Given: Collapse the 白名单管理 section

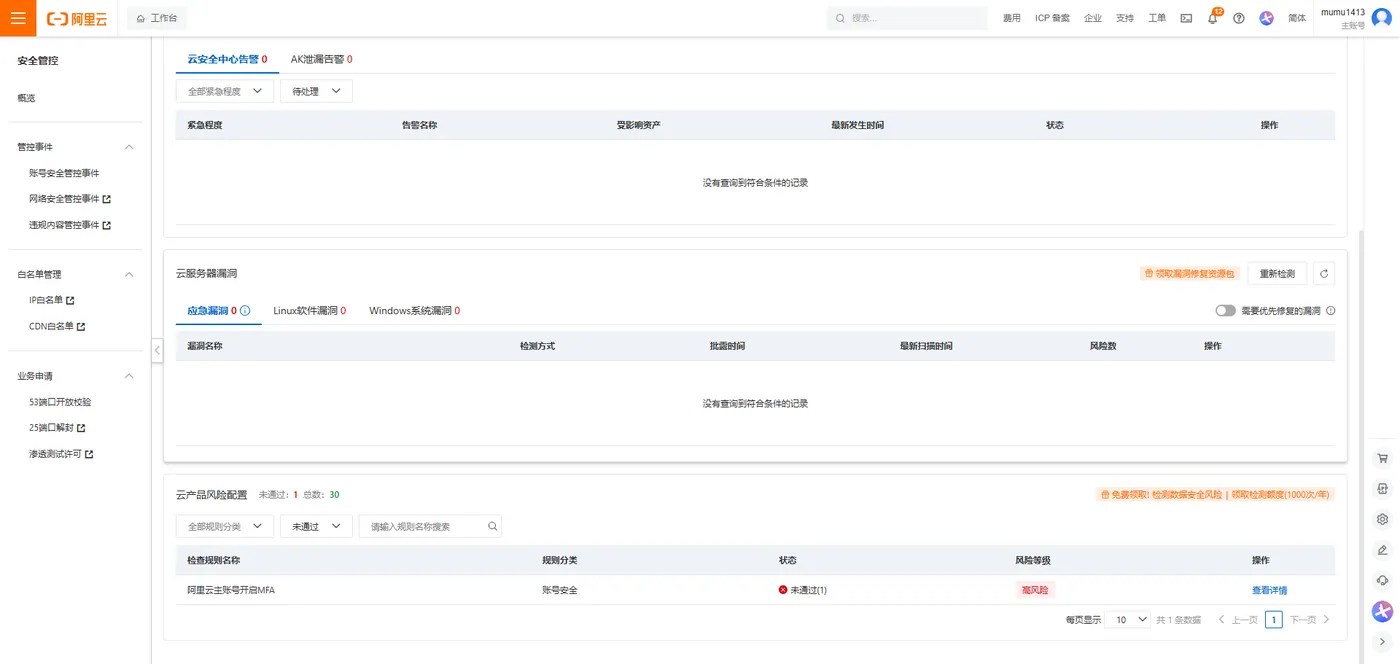Looking at the screenshot, I should [x=128, y=274].
